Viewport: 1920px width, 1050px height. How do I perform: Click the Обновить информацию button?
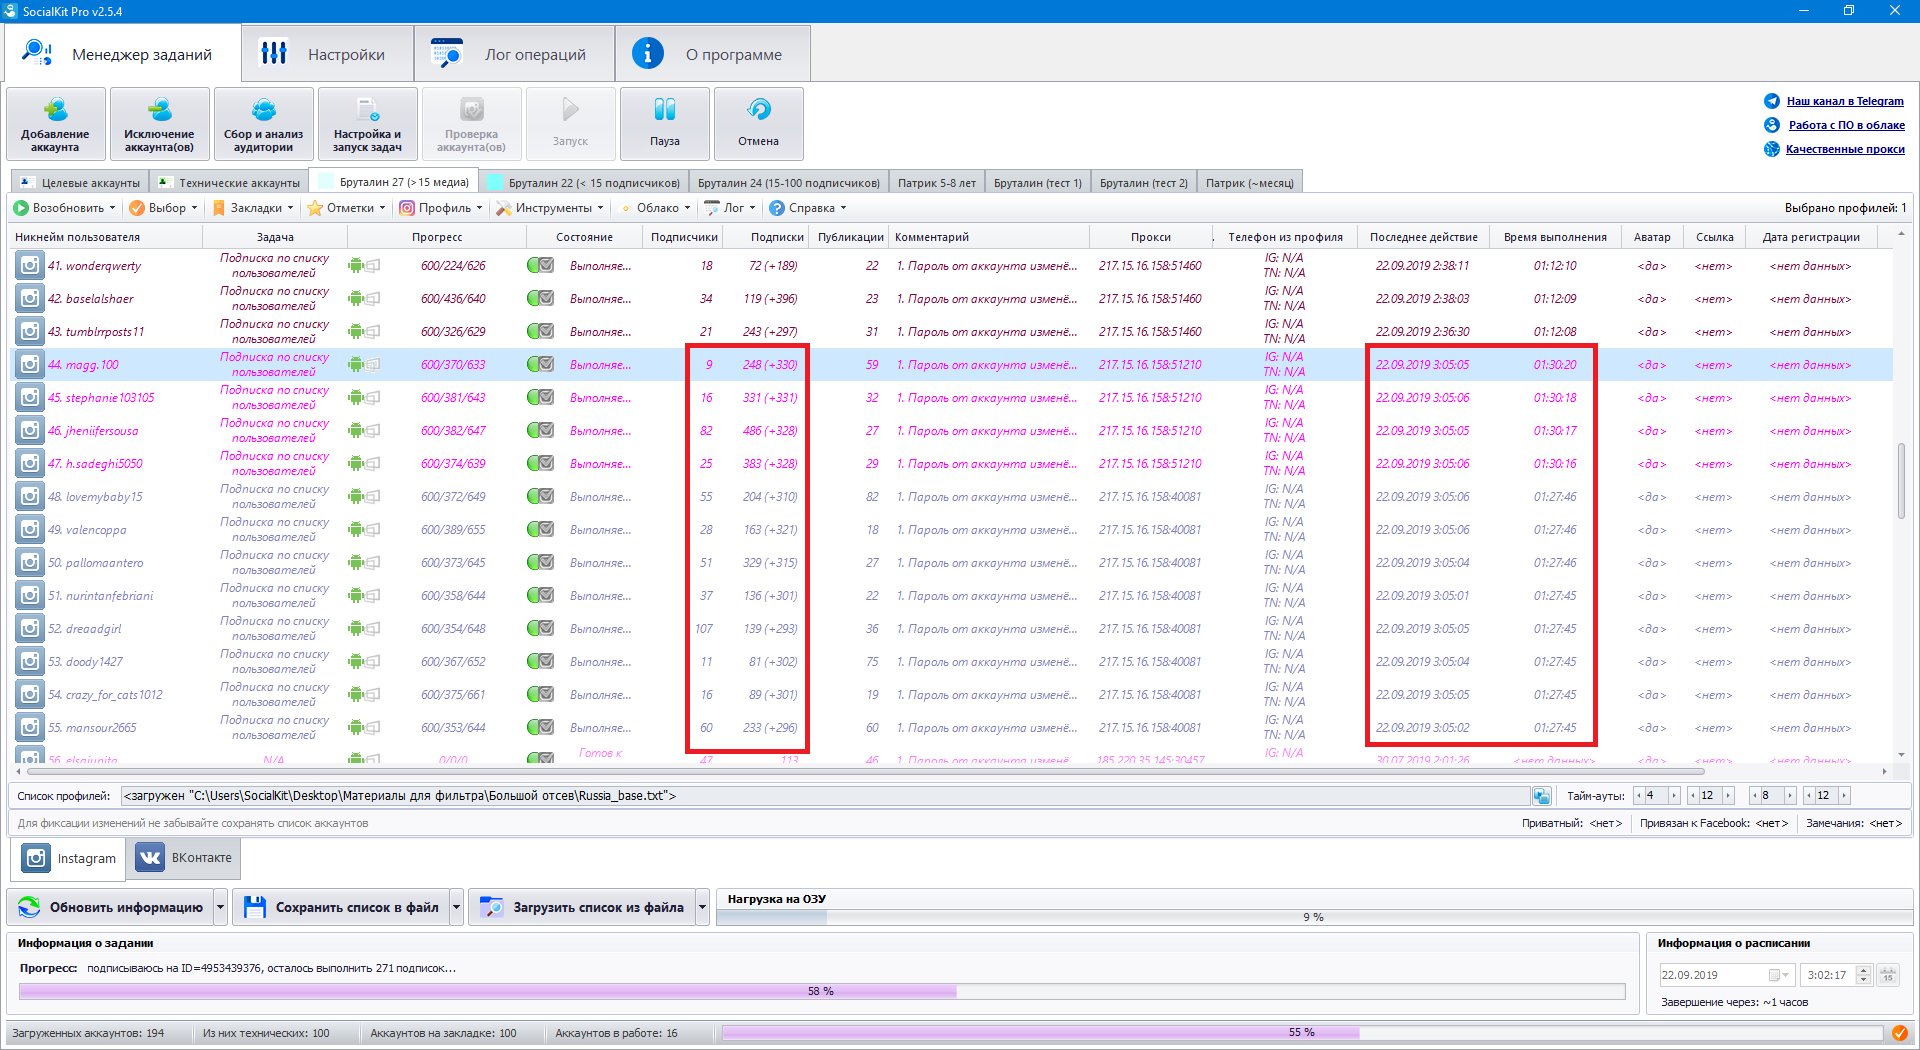pos(111,907)
